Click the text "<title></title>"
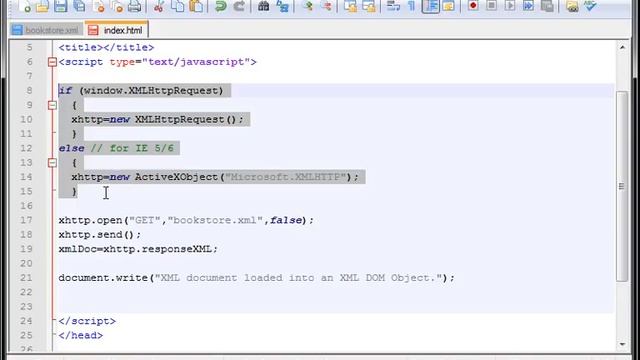Viewport: 640px width, 360px height. point(106,48)
